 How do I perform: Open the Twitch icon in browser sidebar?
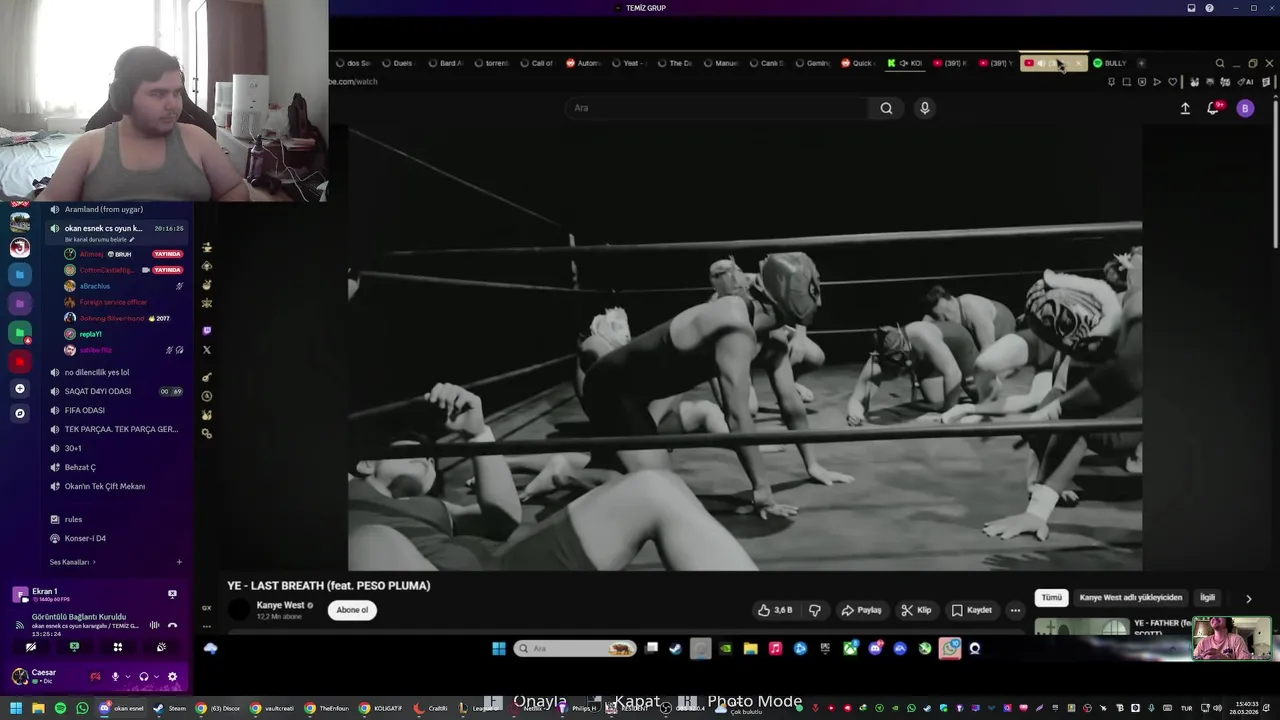207,331
